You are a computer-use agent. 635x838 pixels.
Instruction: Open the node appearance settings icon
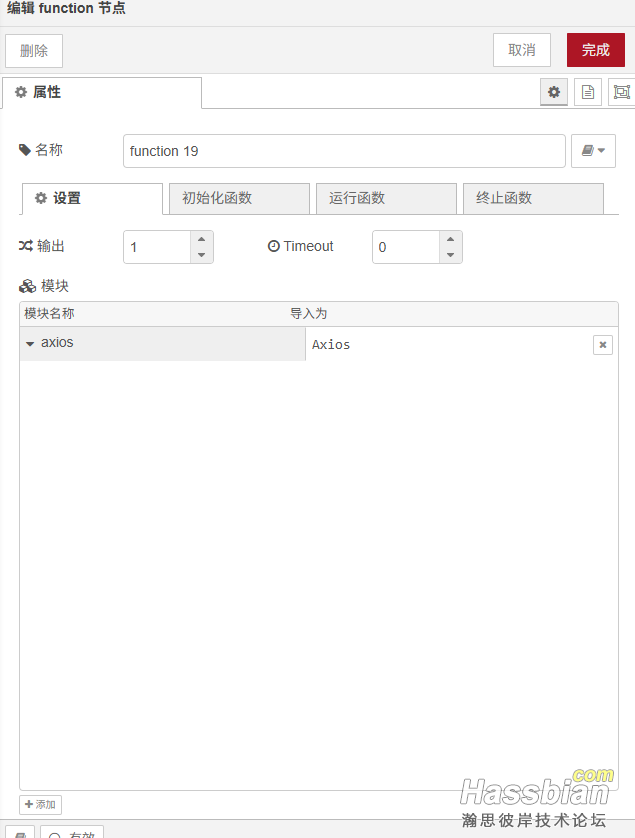click(x=621, y=92)
